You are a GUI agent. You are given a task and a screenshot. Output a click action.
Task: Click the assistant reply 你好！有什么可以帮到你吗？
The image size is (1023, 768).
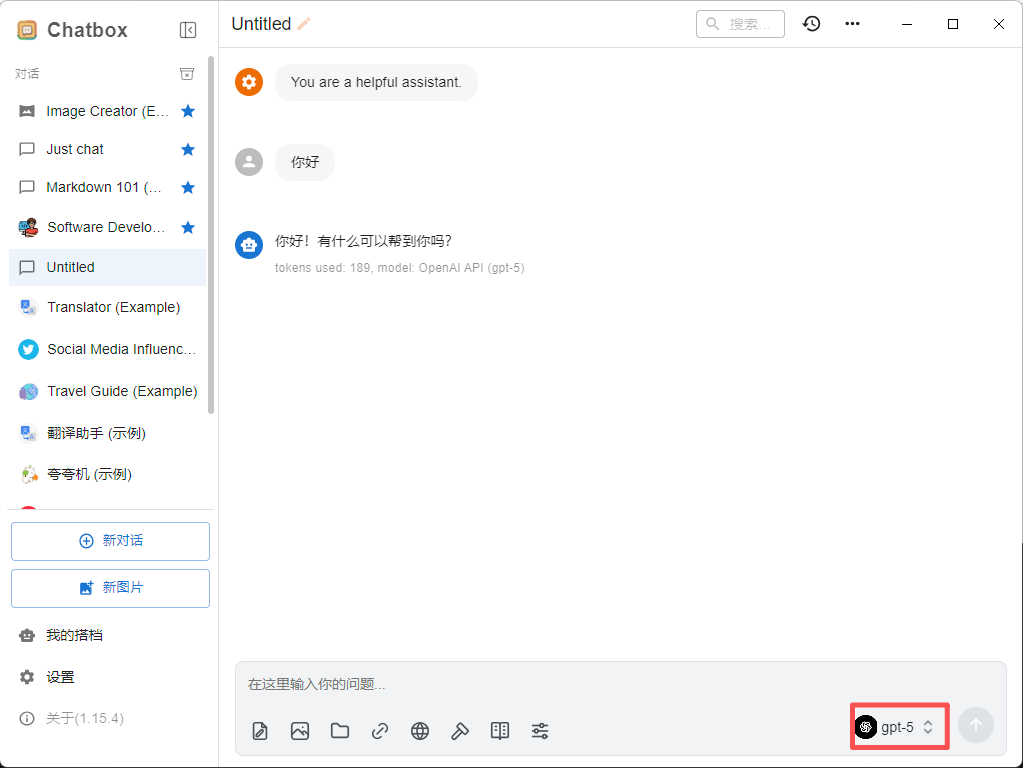click(x=363, y=241)
